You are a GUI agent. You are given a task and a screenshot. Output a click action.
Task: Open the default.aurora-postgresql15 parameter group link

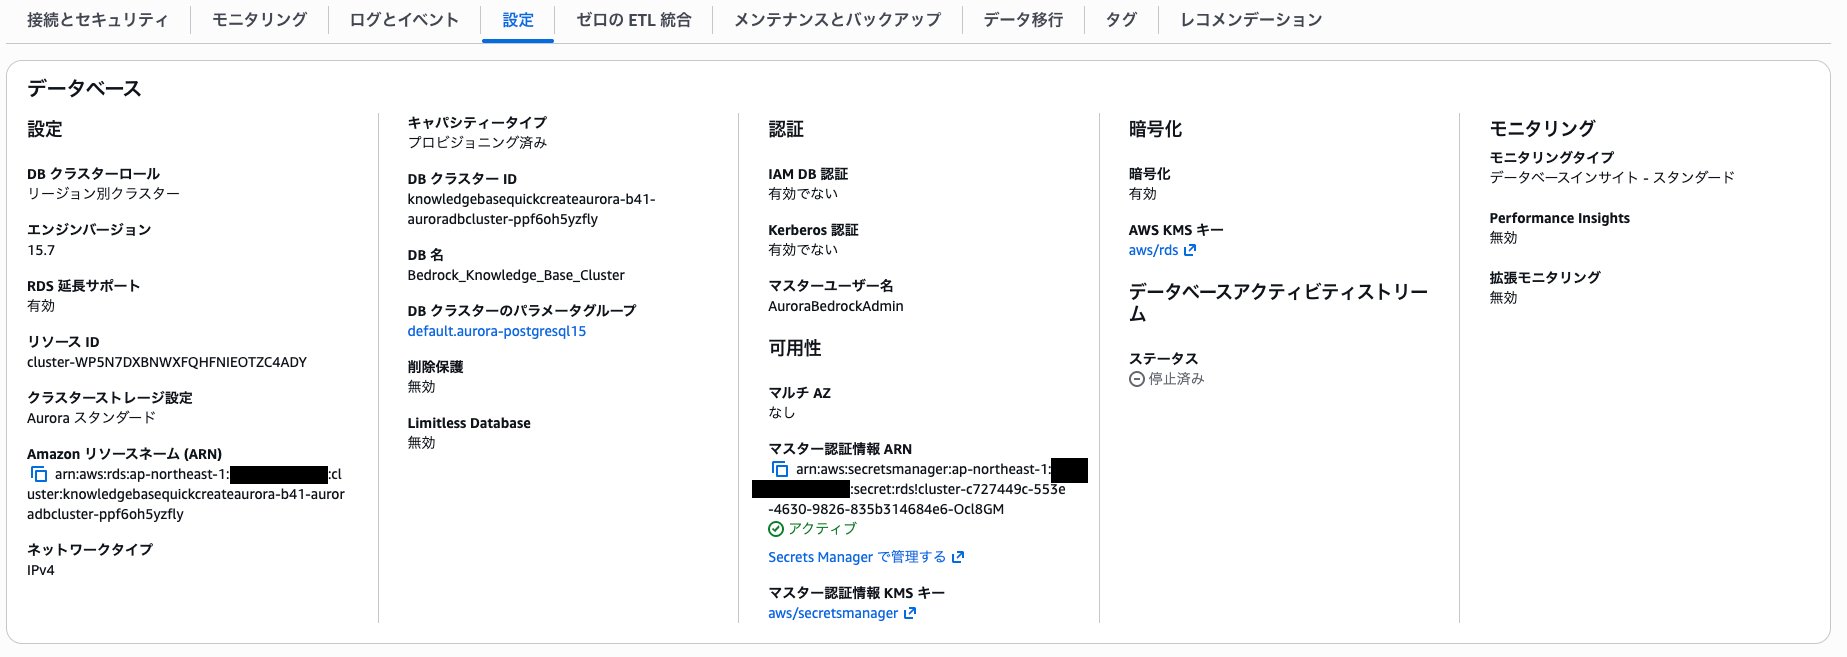pos(497,330)
